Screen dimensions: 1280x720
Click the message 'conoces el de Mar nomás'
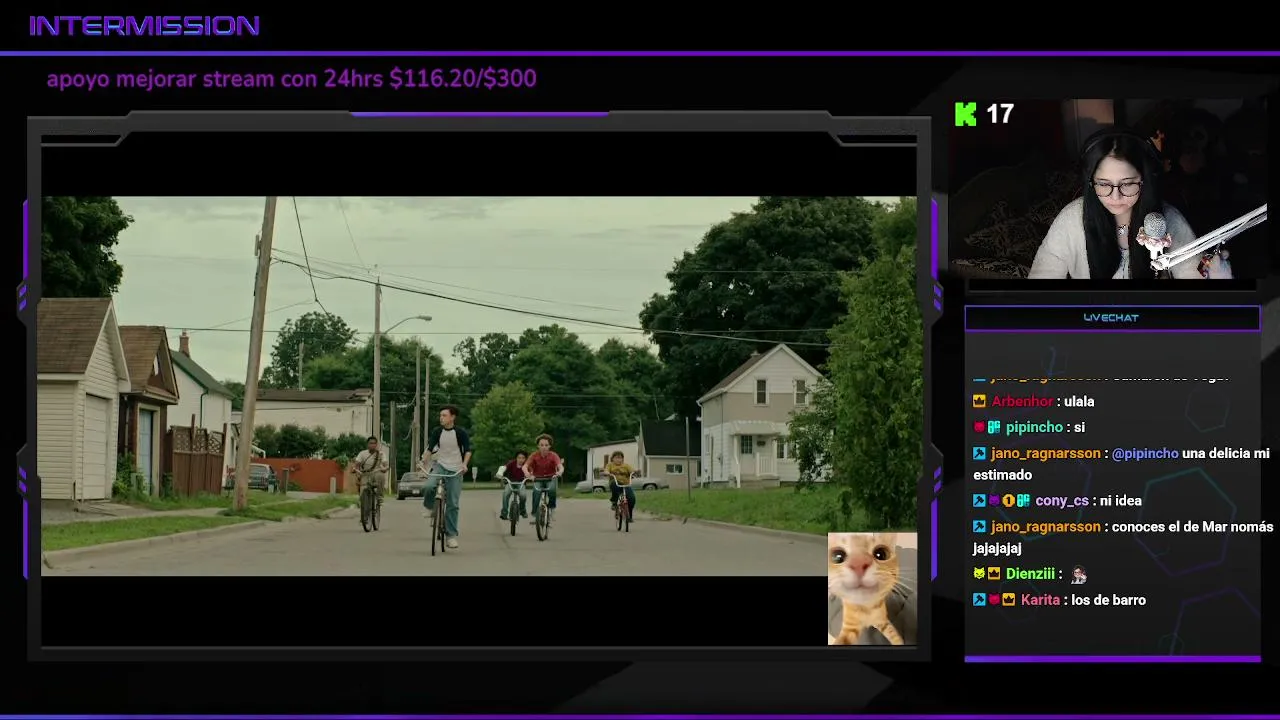click(1193, 527)
